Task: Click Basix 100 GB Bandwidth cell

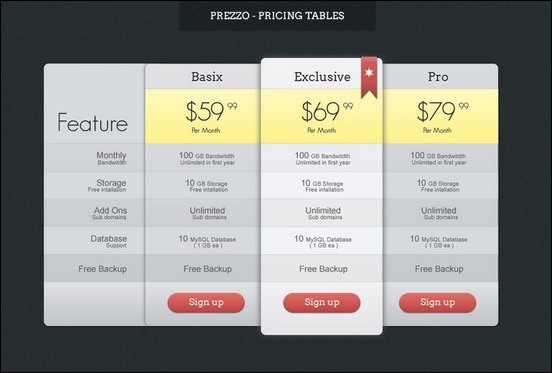Action: (207, 158)
